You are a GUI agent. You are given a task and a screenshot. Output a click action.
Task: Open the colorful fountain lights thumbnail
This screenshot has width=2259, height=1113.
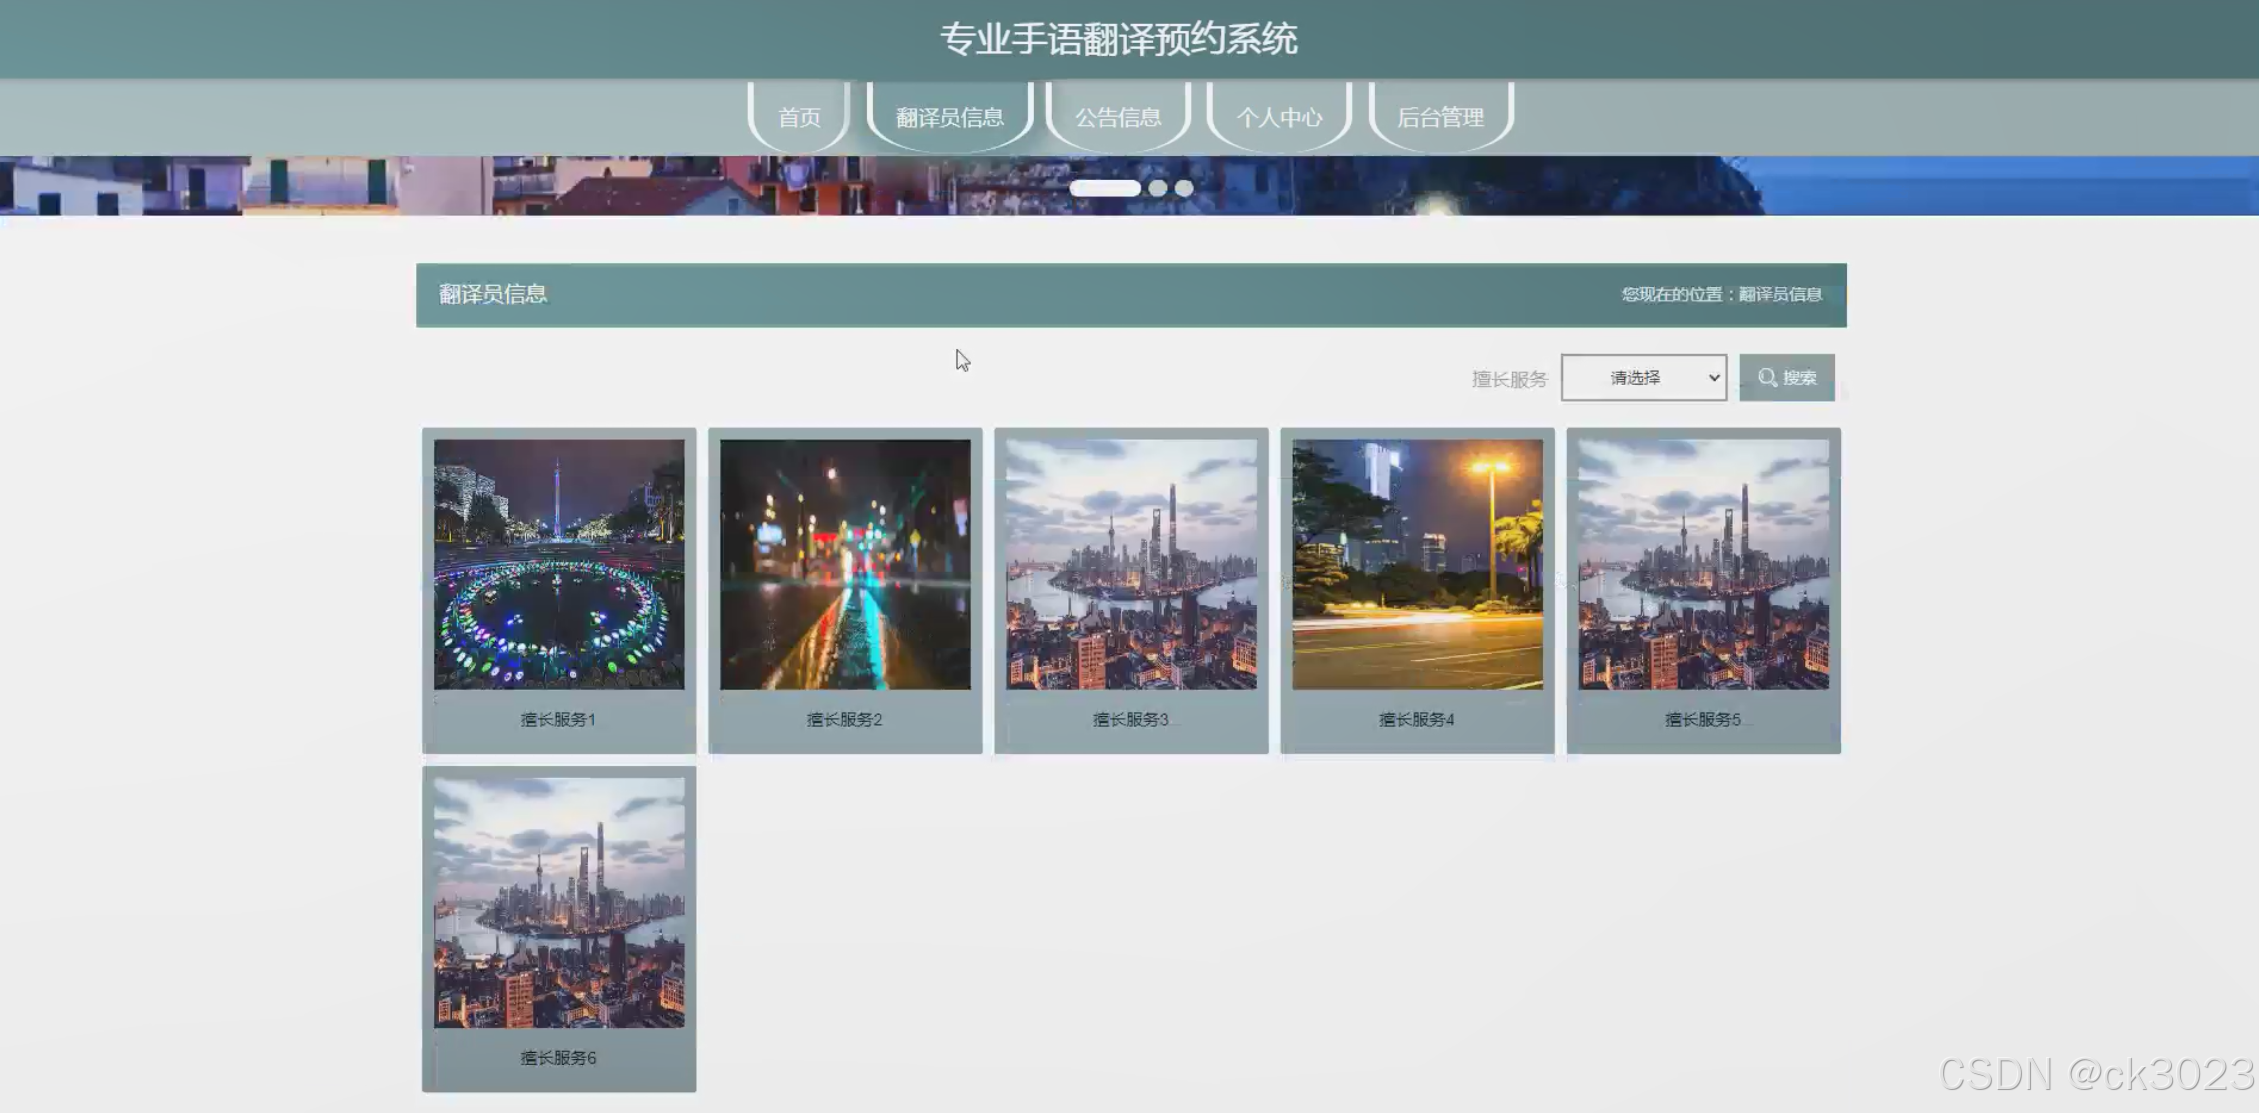(x=559, y=564)
